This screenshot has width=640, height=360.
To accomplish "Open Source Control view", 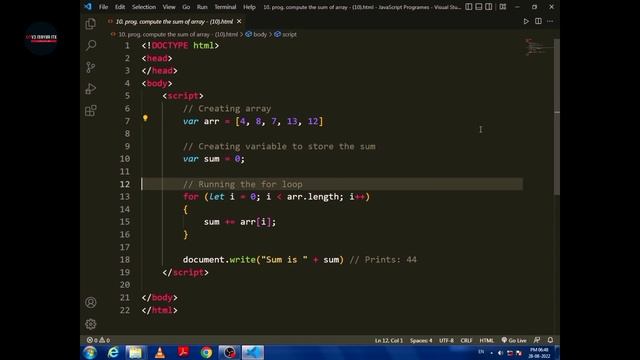I will 91,67.
